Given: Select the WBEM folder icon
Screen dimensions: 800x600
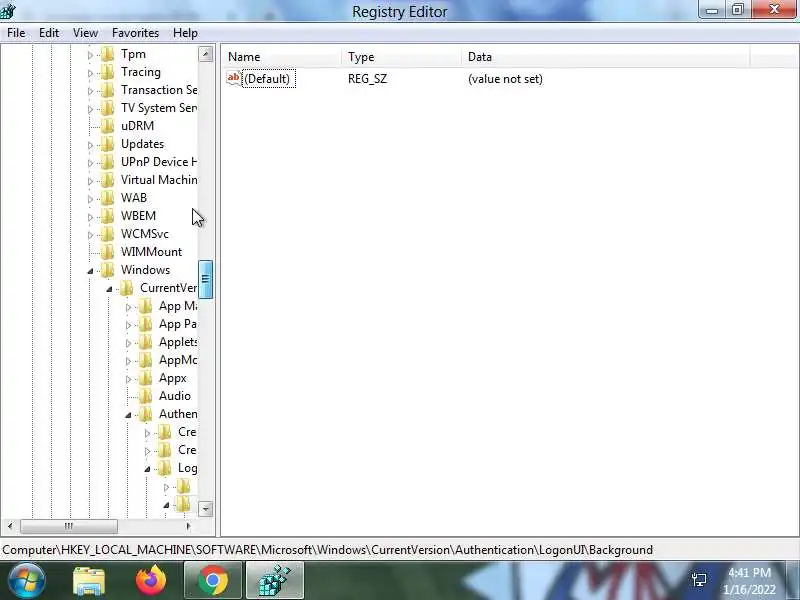Looking at the screenshot, I should click(108, 216).
